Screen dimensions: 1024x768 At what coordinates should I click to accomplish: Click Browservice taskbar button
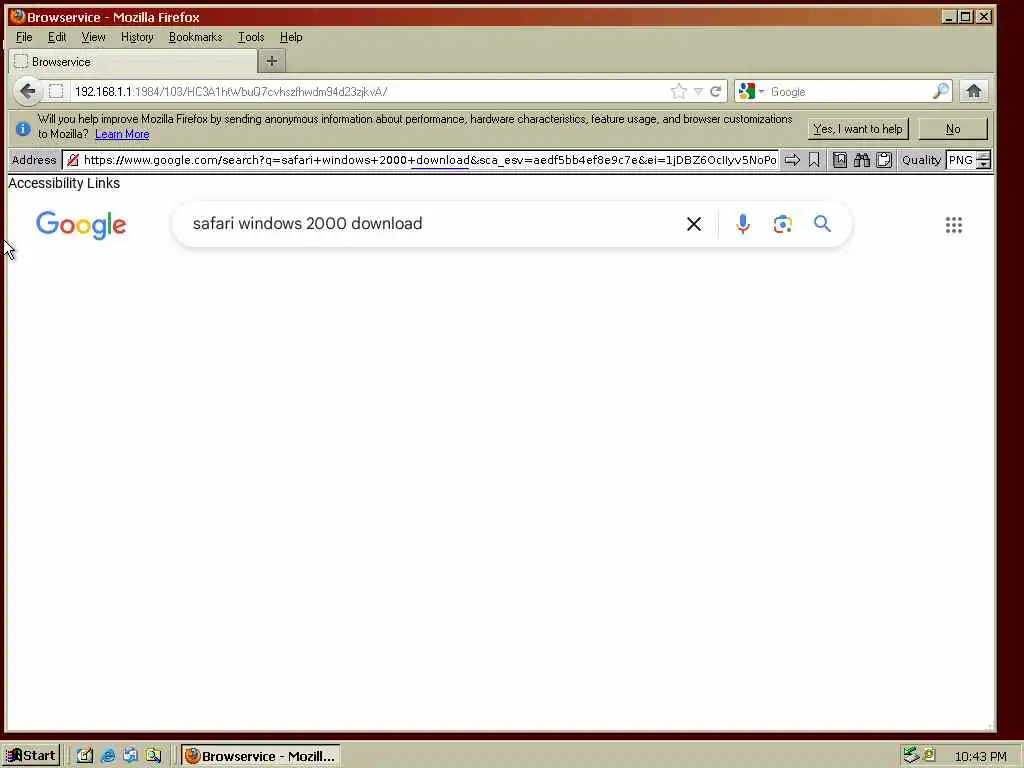(x=261, y=756)
